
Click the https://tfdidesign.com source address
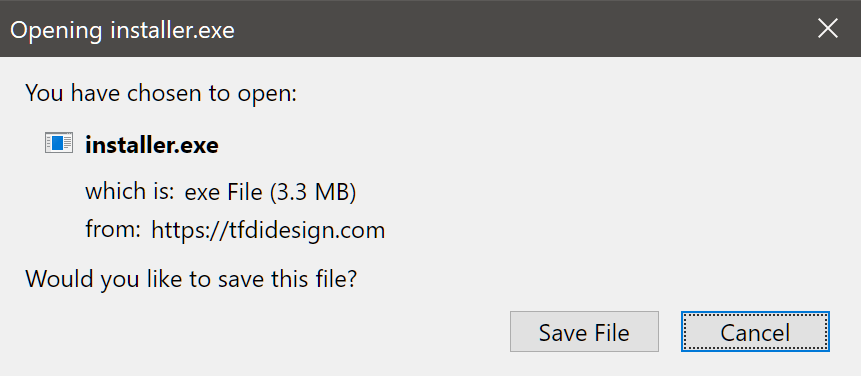[x=268, y=231]
